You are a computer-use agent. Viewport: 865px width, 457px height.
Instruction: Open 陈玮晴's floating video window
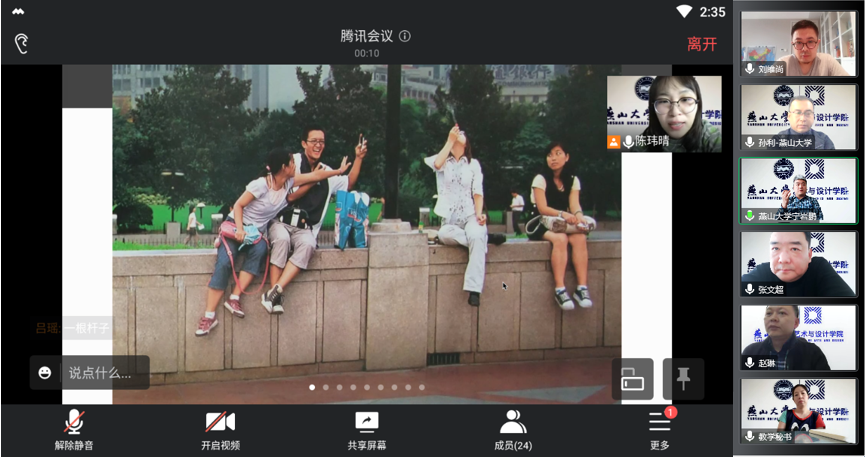point(664,113)
